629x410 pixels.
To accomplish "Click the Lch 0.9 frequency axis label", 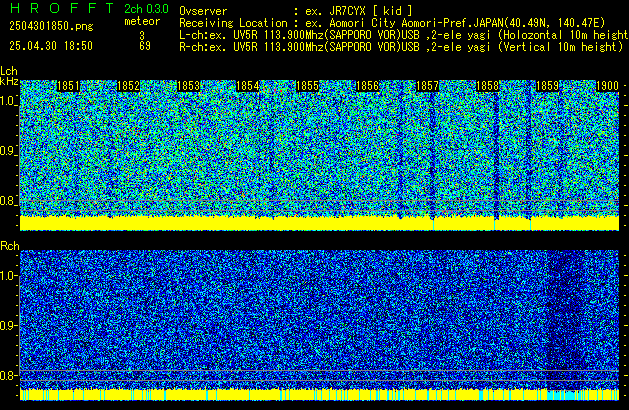I will (x=8, y=151).
